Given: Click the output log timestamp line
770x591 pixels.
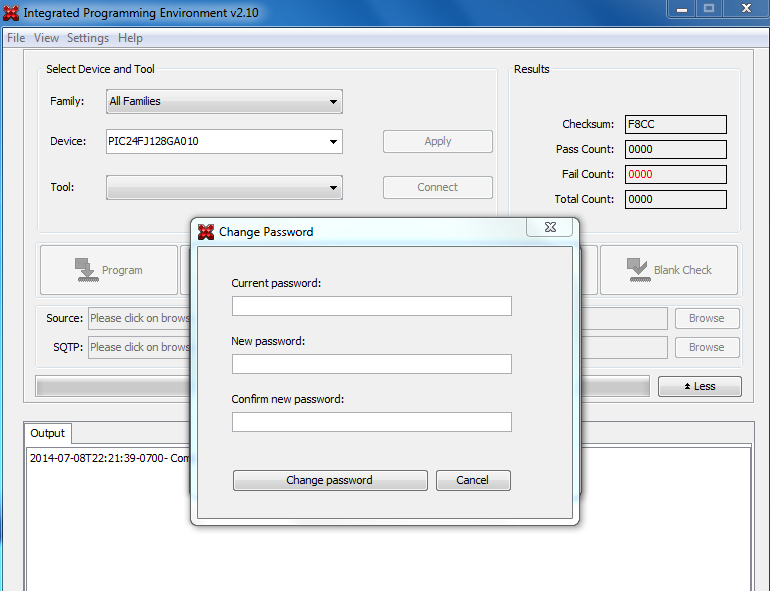Looking at the screenshot, I should (x=110, y=458).
